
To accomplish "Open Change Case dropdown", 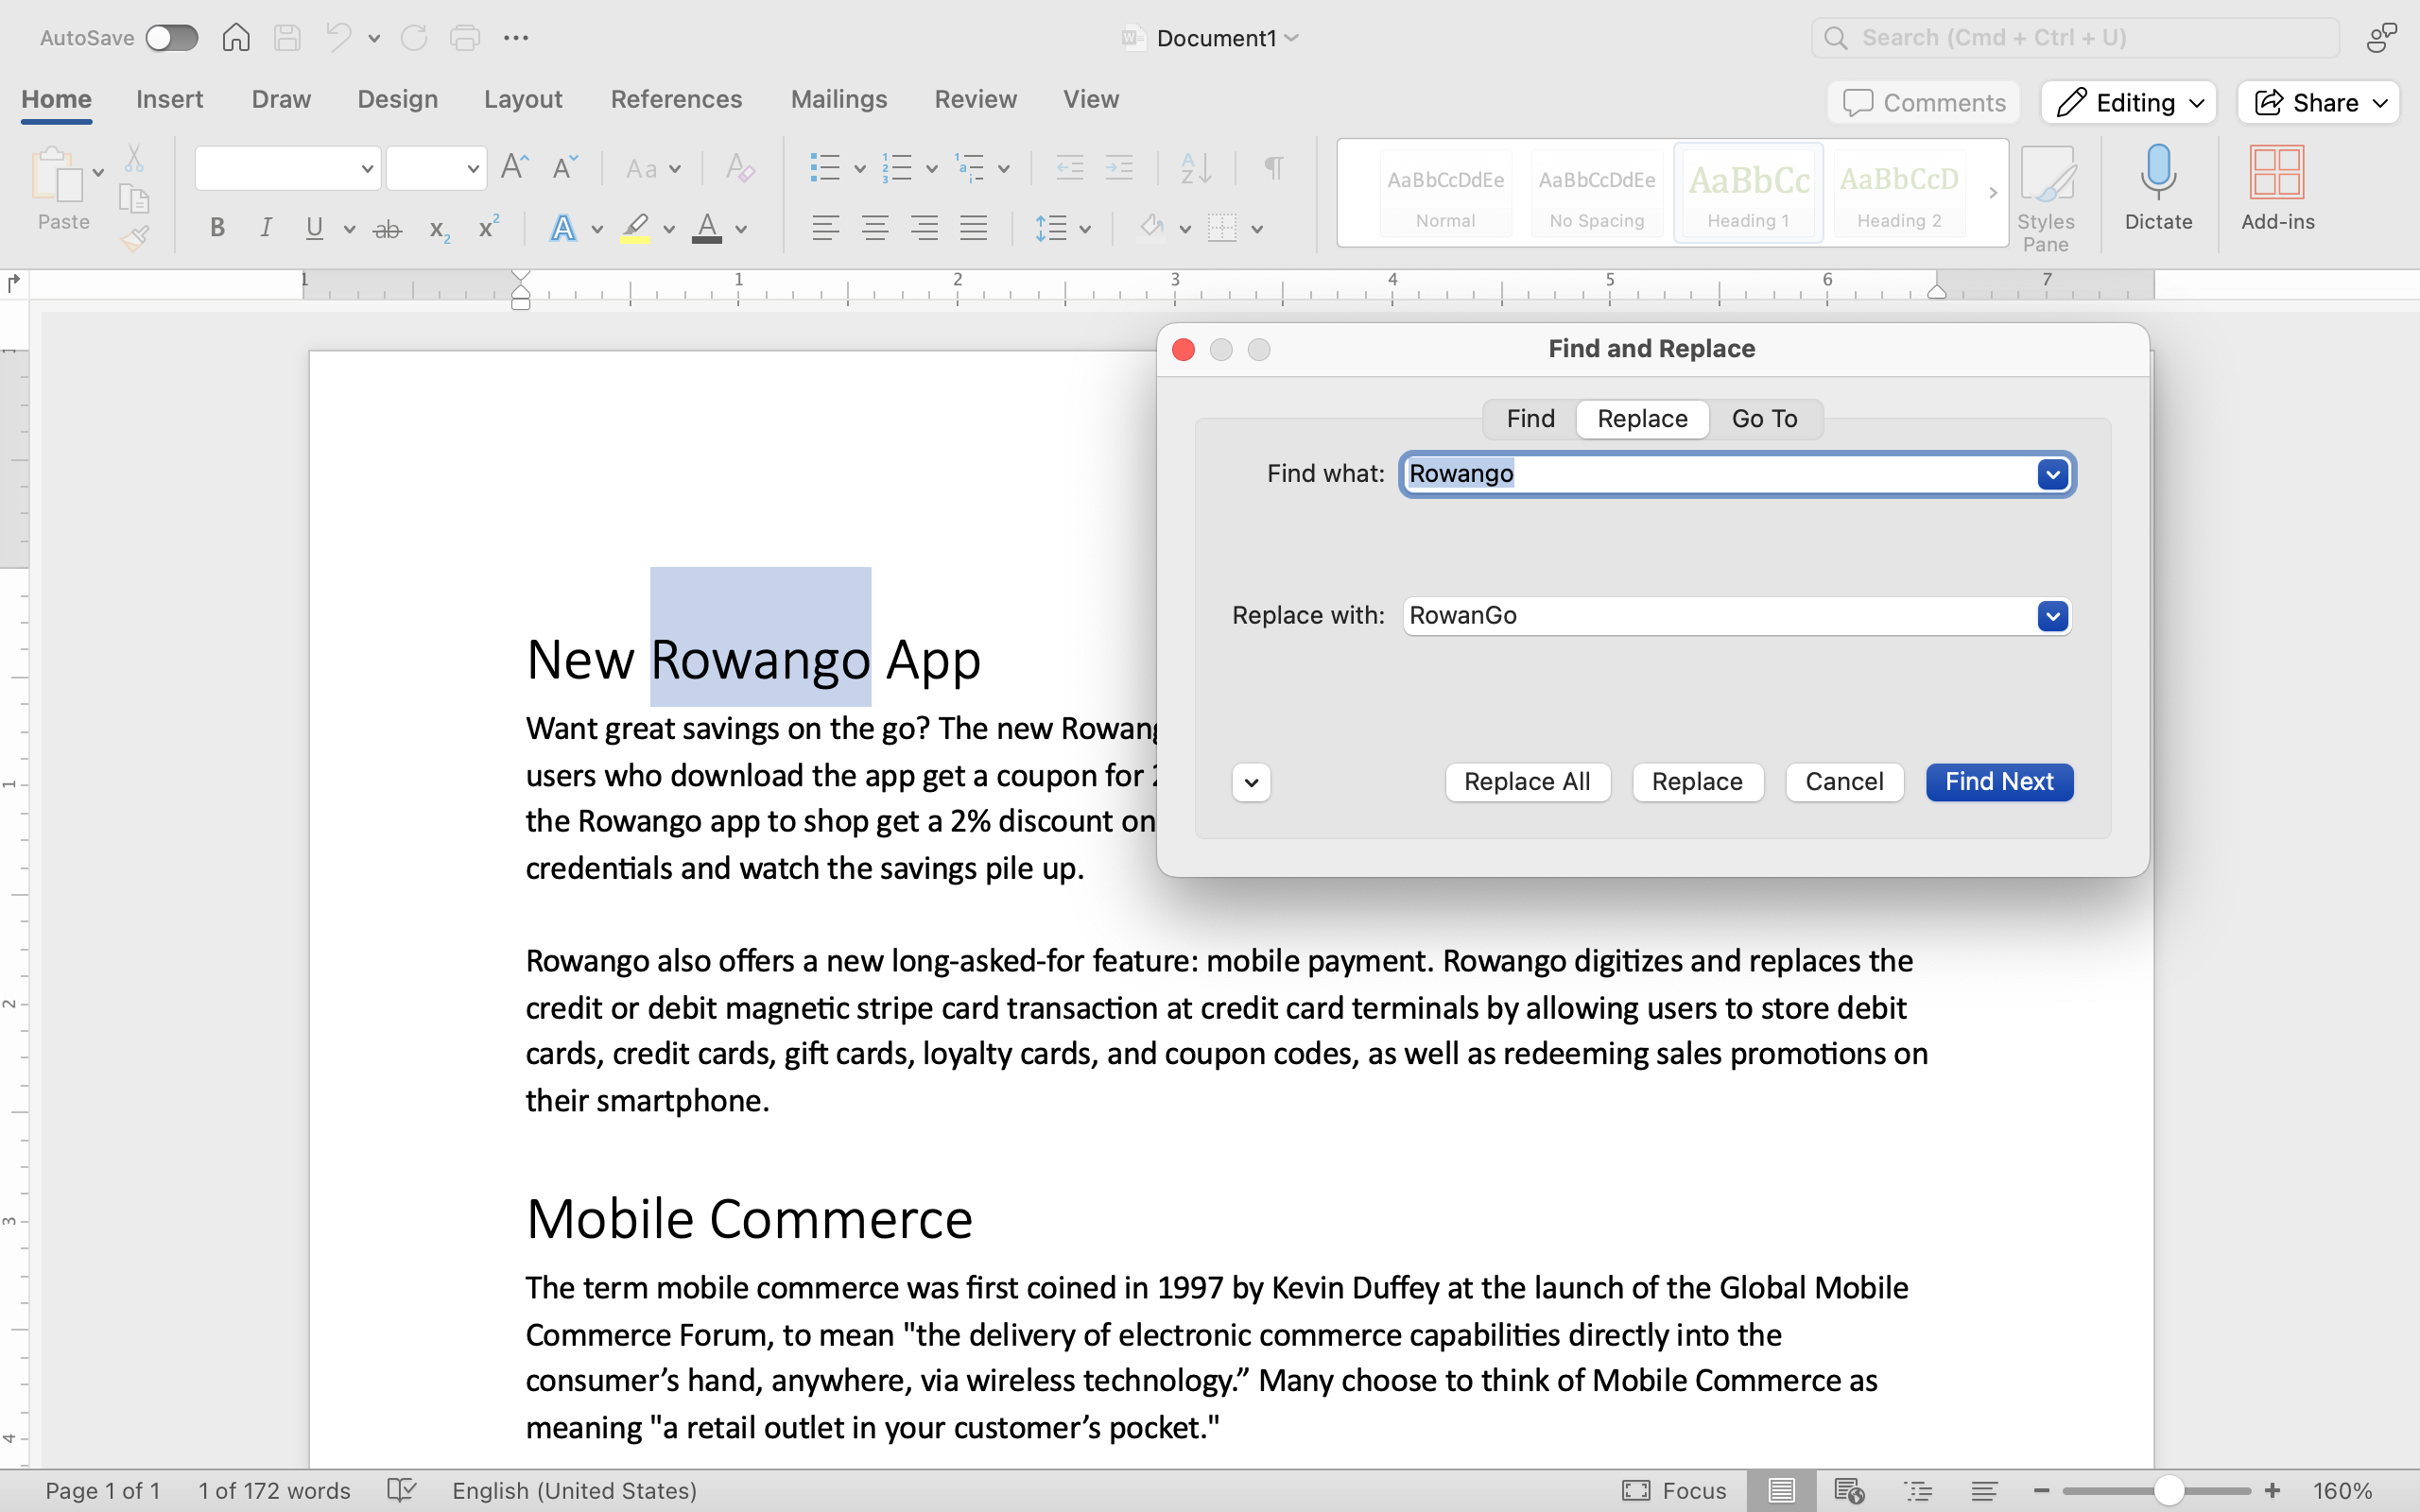I will tap(653, 168).
